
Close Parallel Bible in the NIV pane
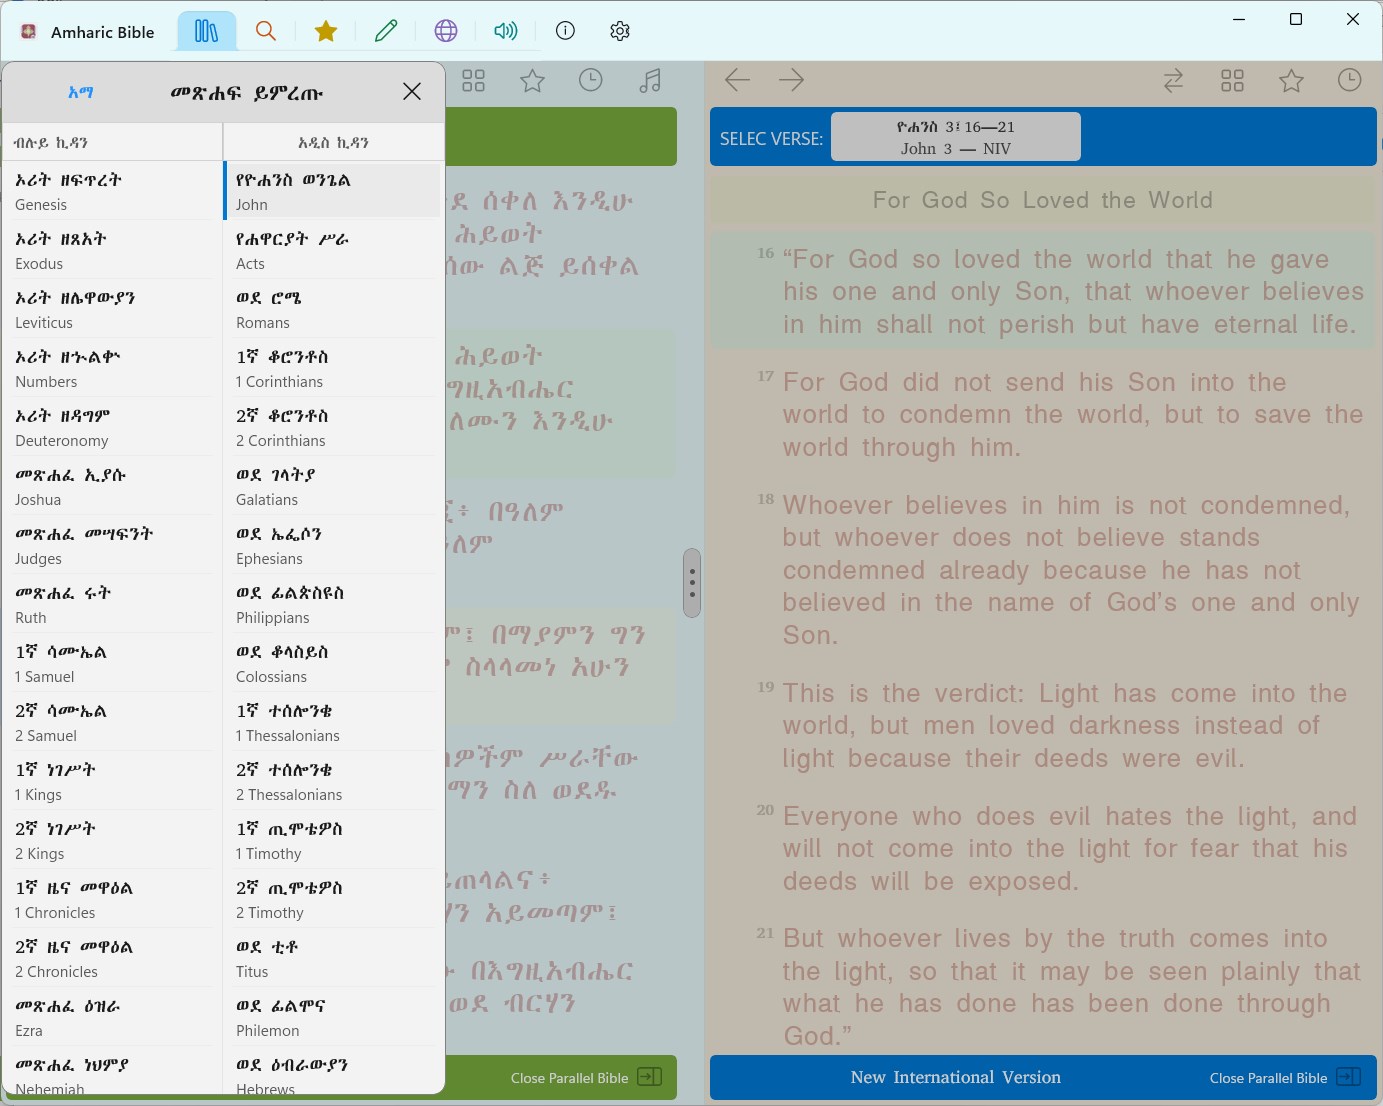1285,1078
